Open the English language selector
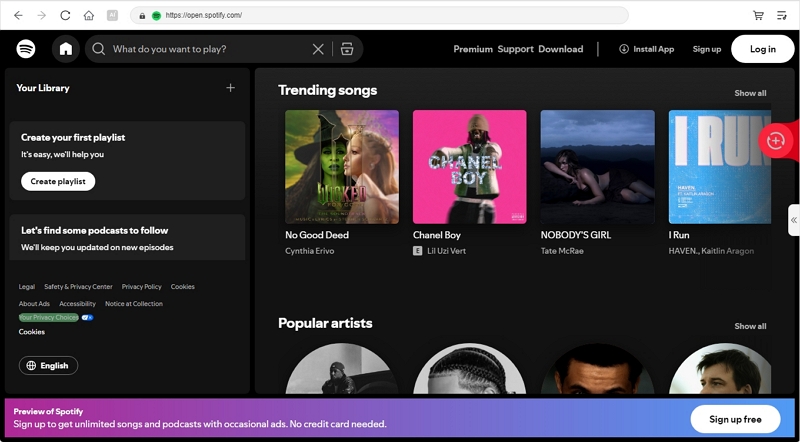The height and width of the screenshot is (442, 800). click(x=48, y=365)
